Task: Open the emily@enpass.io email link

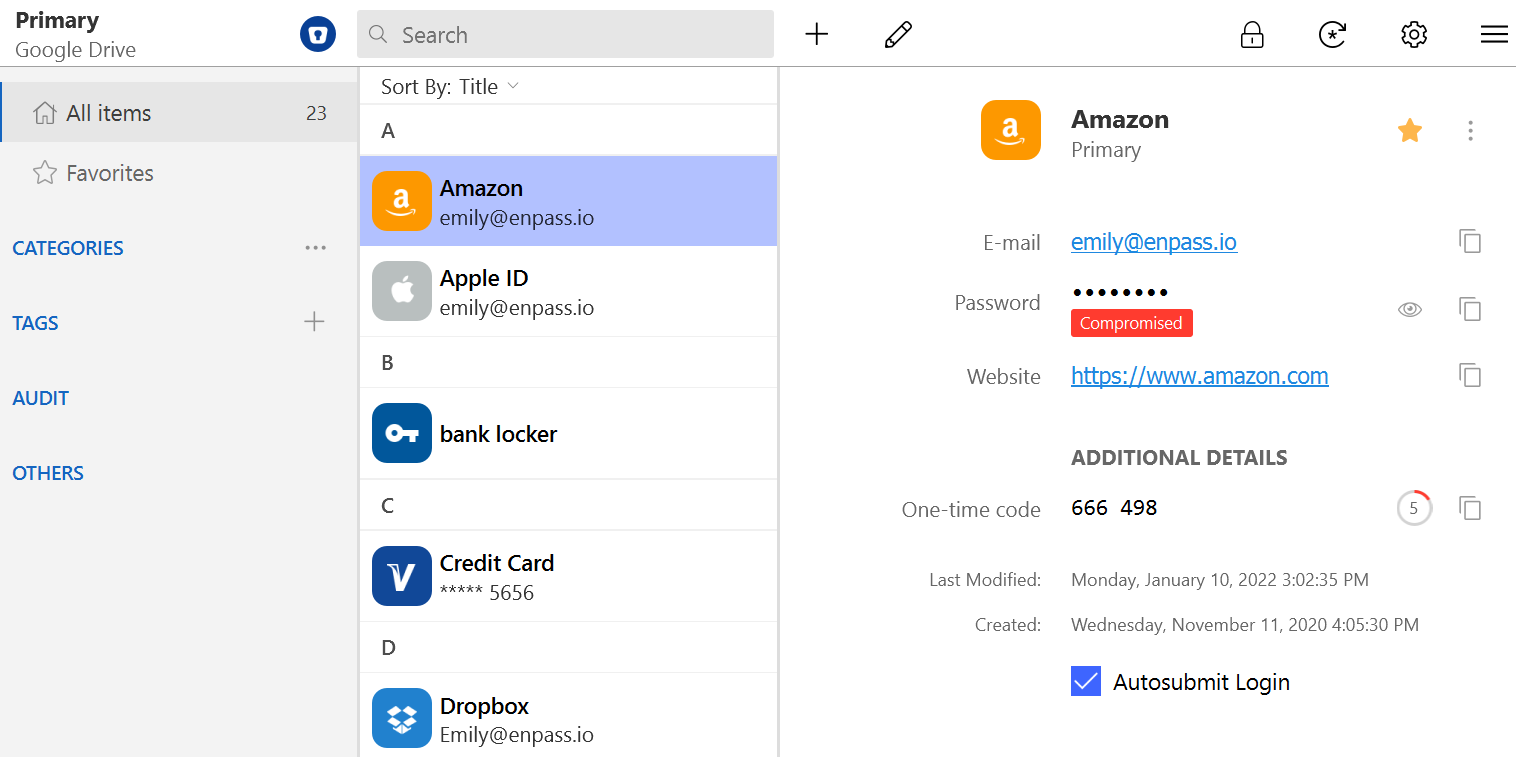Action: [1154, 242]
